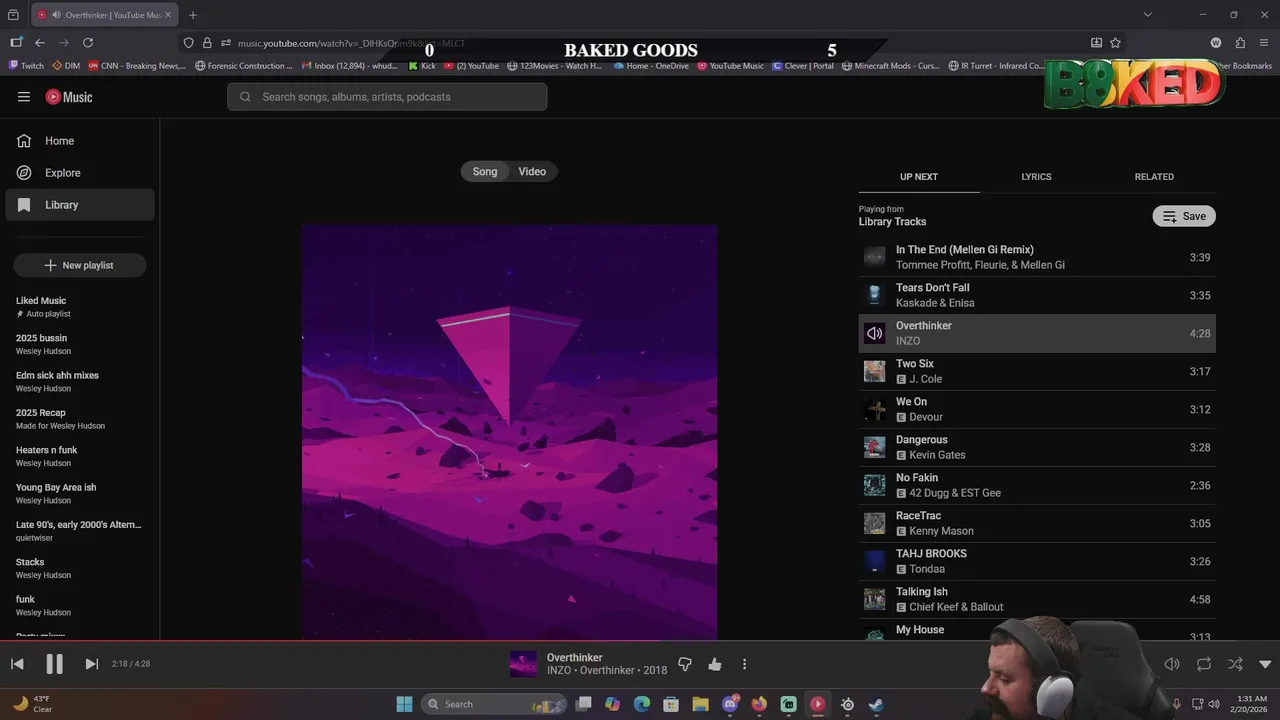Open Library in sidebar
The height and width of the screenshot is (720, 1280).
point(80,205)
